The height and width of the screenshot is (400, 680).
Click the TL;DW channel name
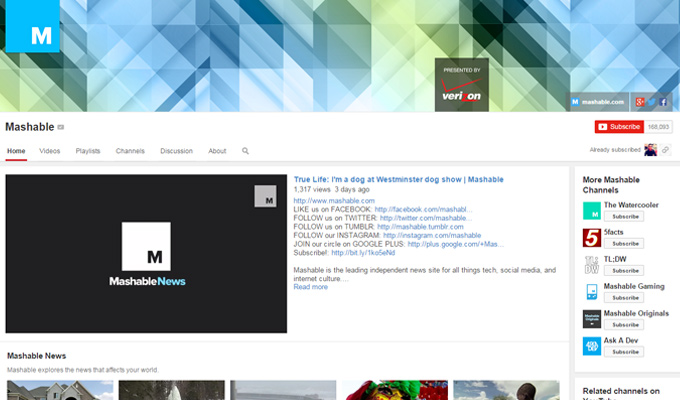pyautogui.click(x=615, y=259)
